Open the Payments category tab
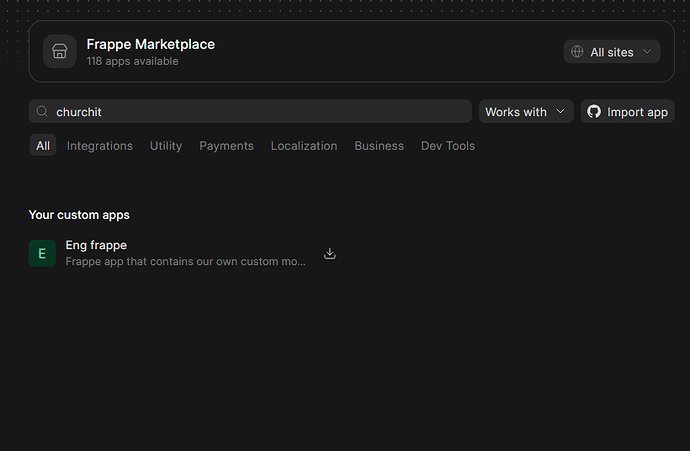Image resolution: width=690 pixels, height=451 pixels. pyautogui.click(x=226, y=146)
